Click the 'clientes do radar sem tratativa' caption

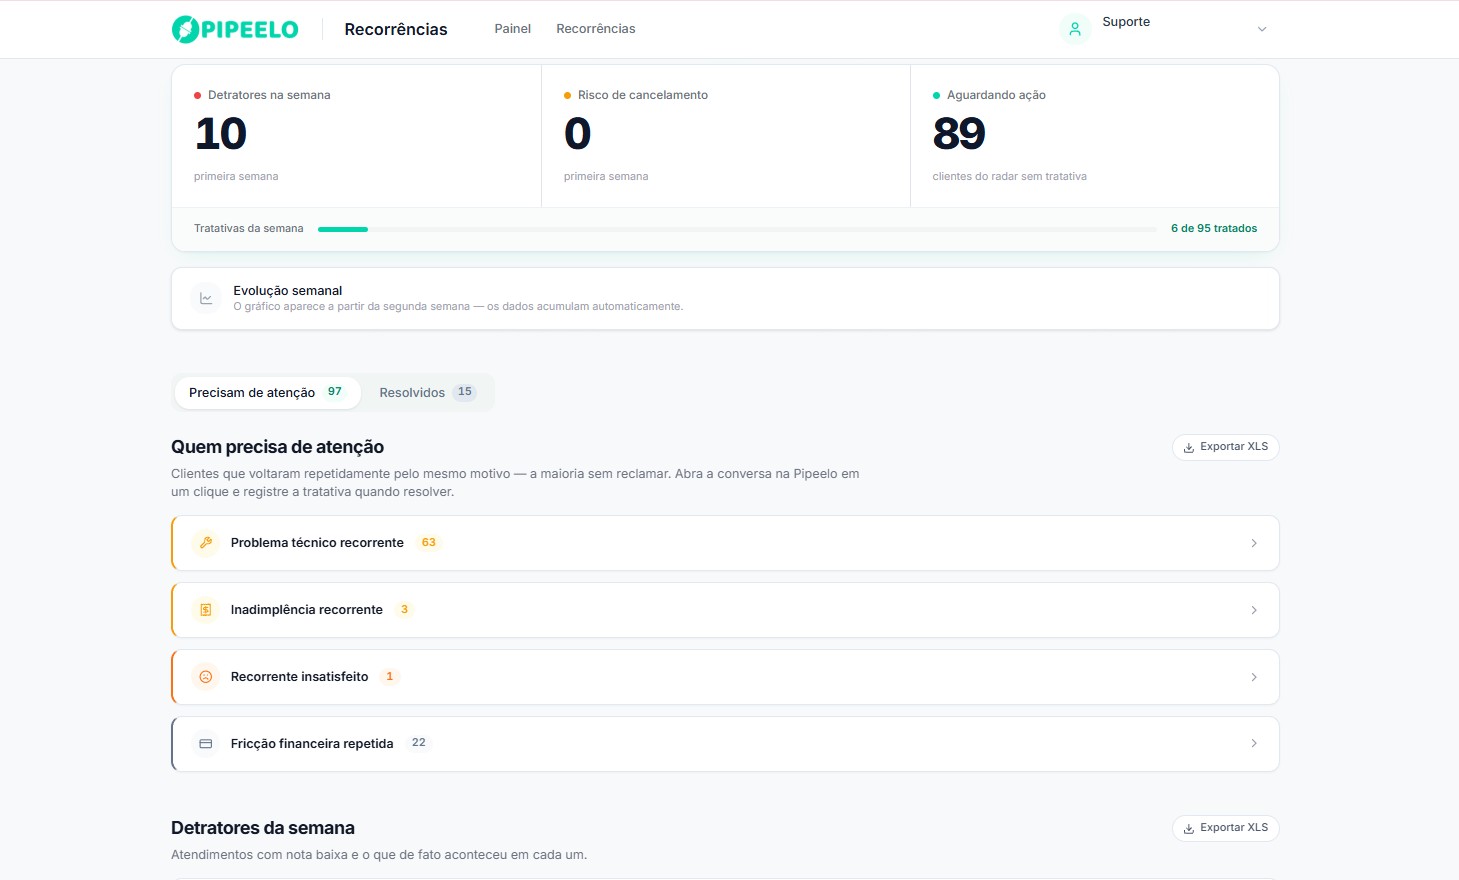(1009, 177)
